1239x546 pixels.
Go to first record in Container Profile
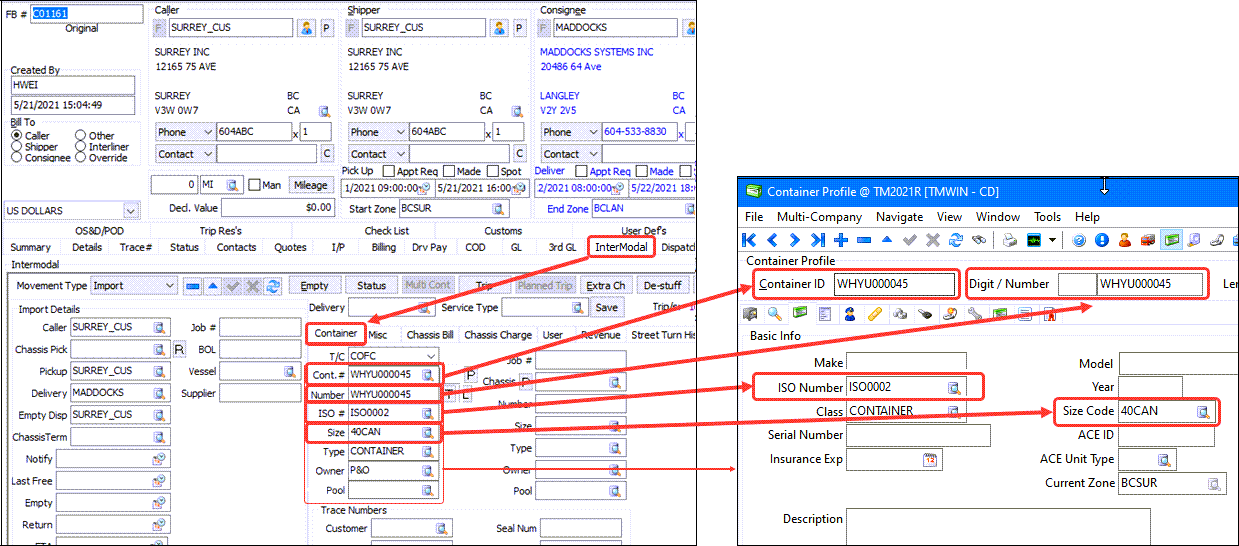pos(749,240)
